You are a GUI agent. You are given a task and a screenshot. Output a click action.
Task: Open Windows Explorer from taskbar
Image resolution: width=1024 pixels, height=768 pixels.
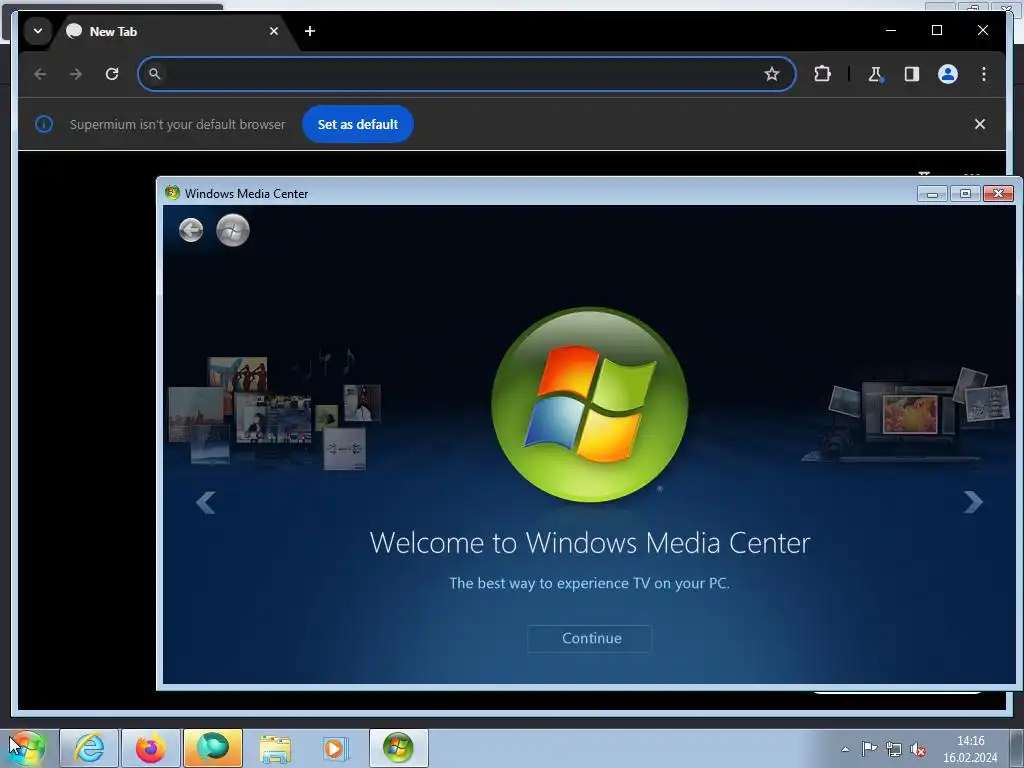pos(275,748)
